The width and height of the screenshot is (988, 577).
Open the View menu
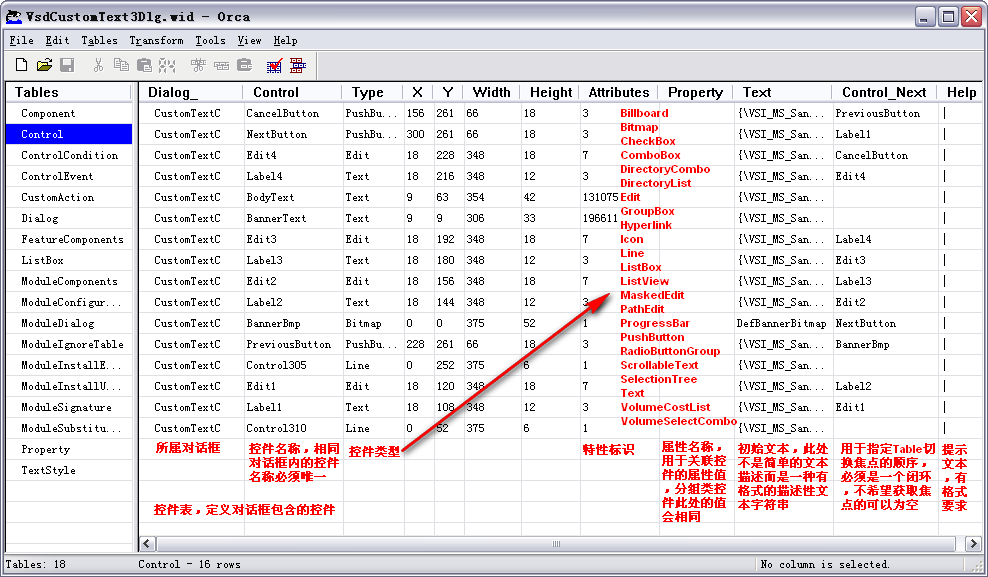coord(250,40)
